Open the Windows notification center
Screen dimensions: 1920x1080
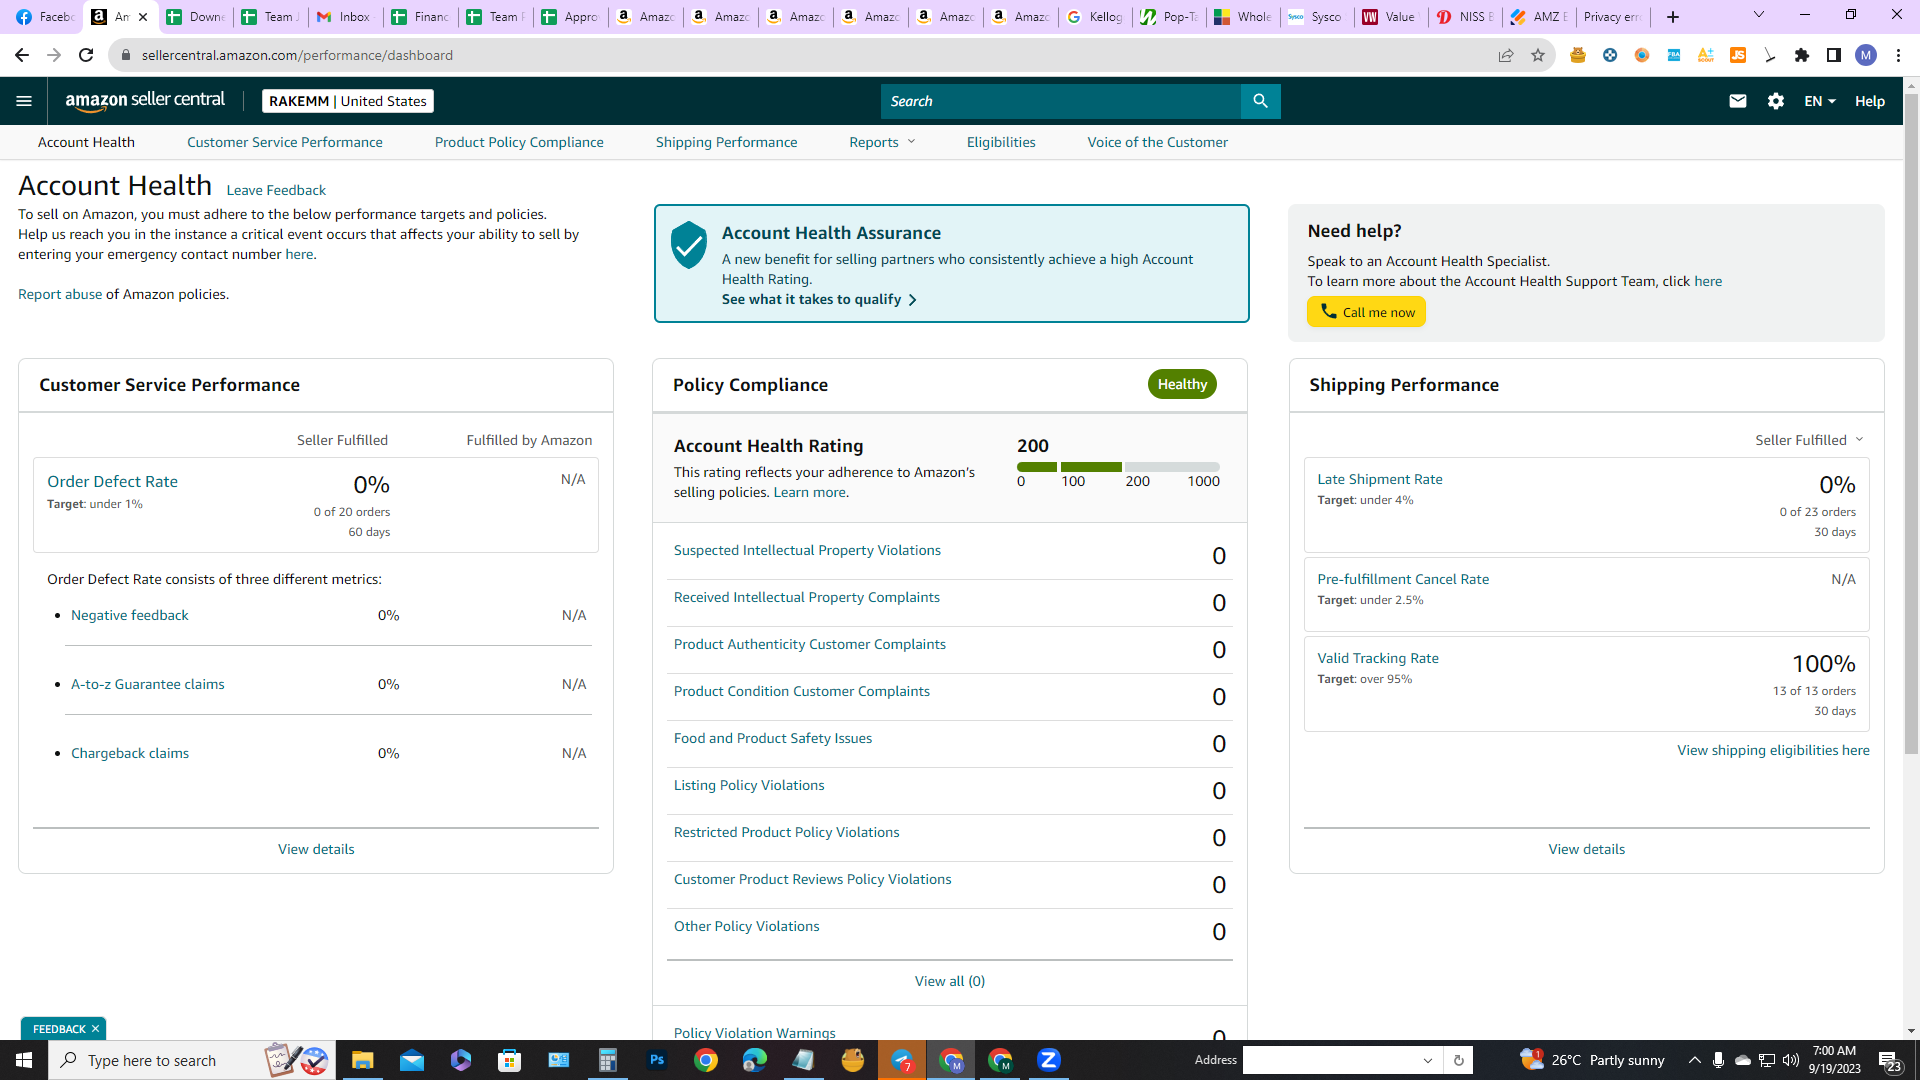pyautogui.click(x=1889, y=1060)
